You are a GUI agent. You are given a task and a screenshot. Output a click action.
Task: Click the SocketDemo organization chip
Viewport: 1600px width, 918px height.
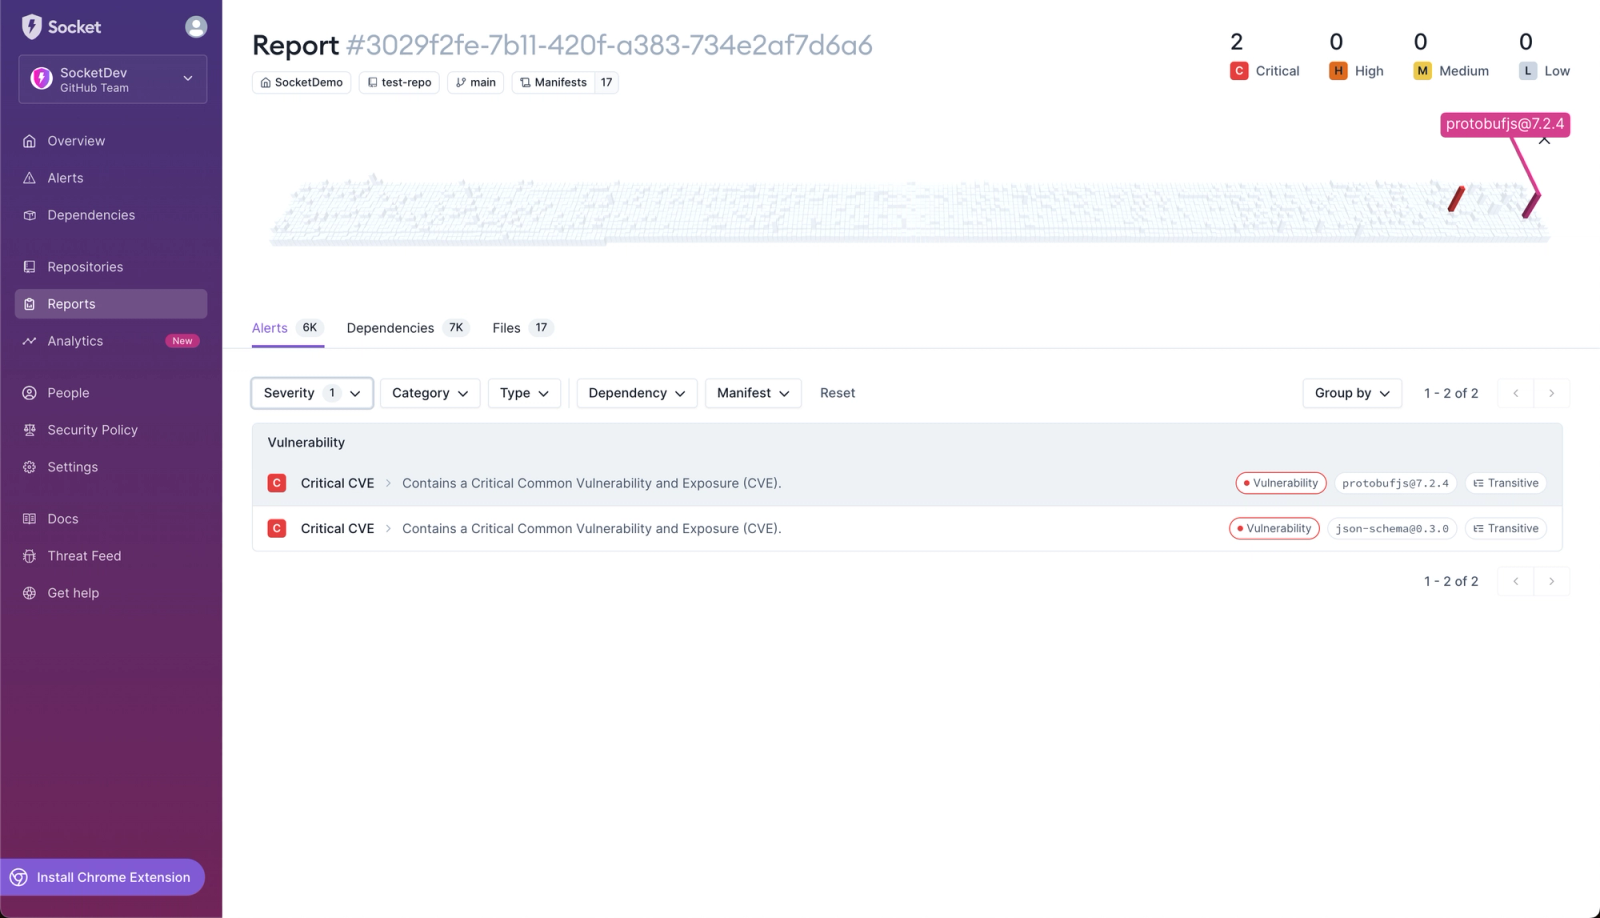(301, 83)
